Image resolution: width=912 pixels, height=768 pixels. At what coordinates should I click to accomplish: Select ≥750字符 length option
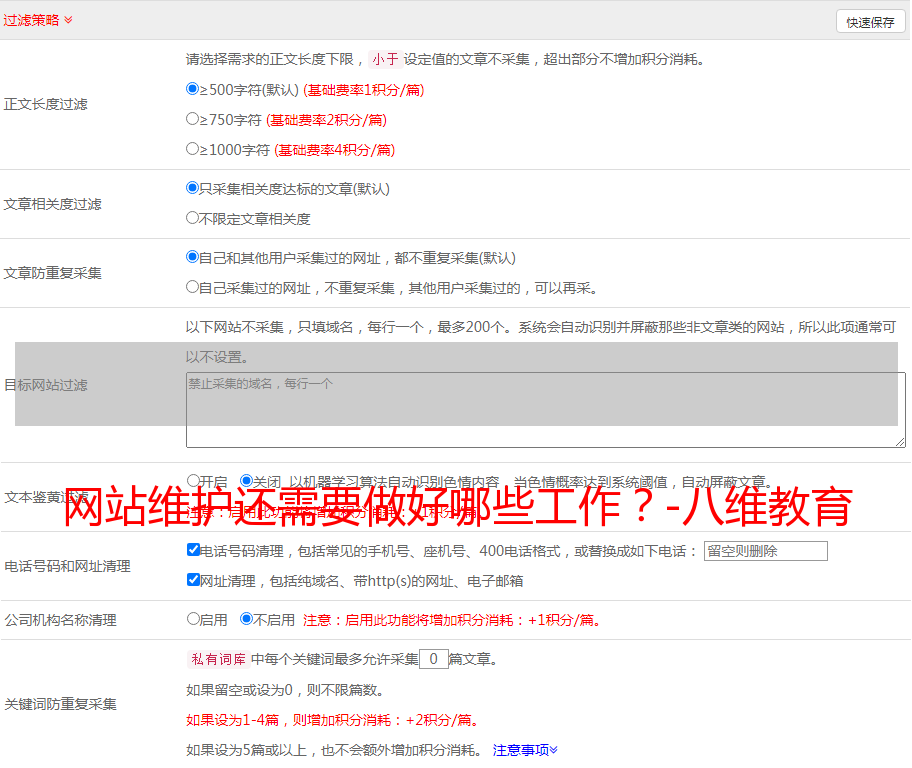coord(193,119)
